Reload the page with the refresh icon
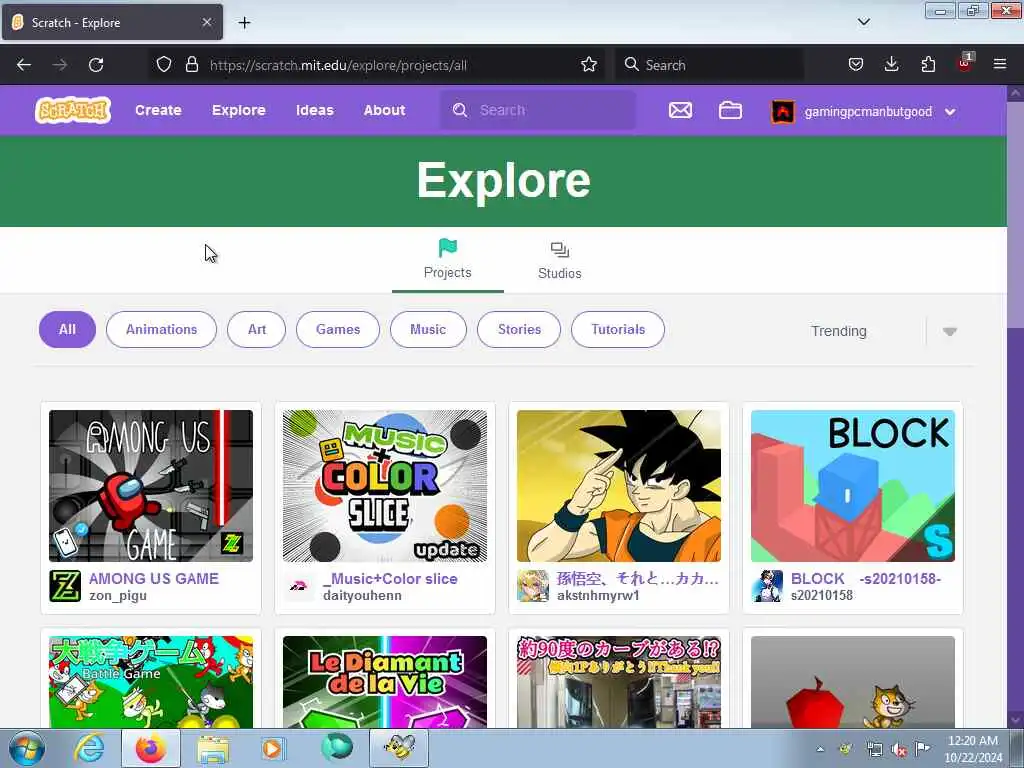The height and width of the screenshot is (768, 1024). coord(96,65)
